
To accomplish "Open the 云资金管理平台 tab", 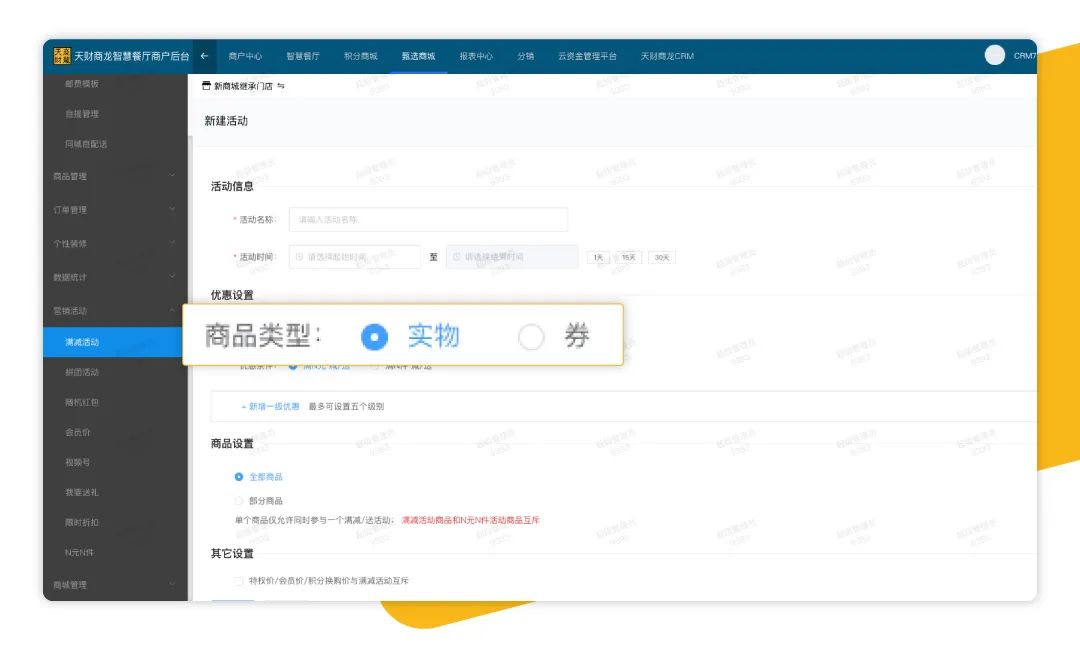I will (587, 56).
